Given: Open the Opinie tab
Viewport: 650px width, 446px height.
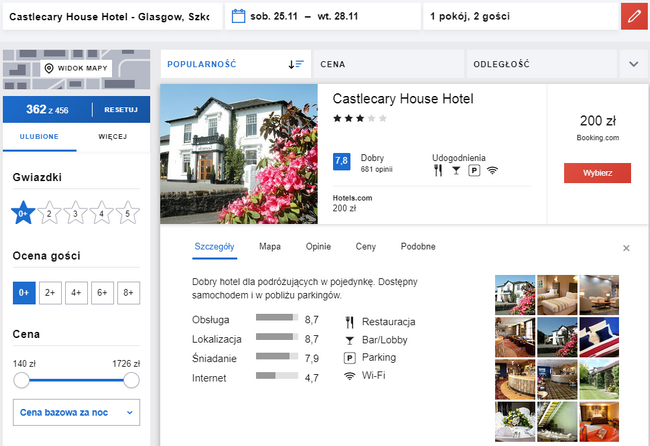Looking at the screenshot, I should click(318, 247).
